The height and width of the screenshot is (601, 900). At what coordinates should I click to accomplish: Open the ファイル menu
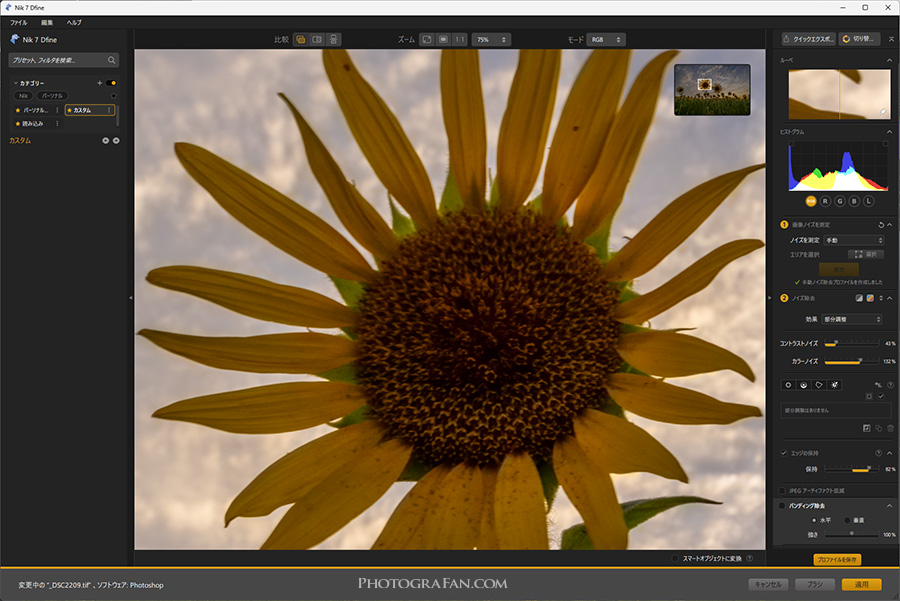click(x=18, y=22)
